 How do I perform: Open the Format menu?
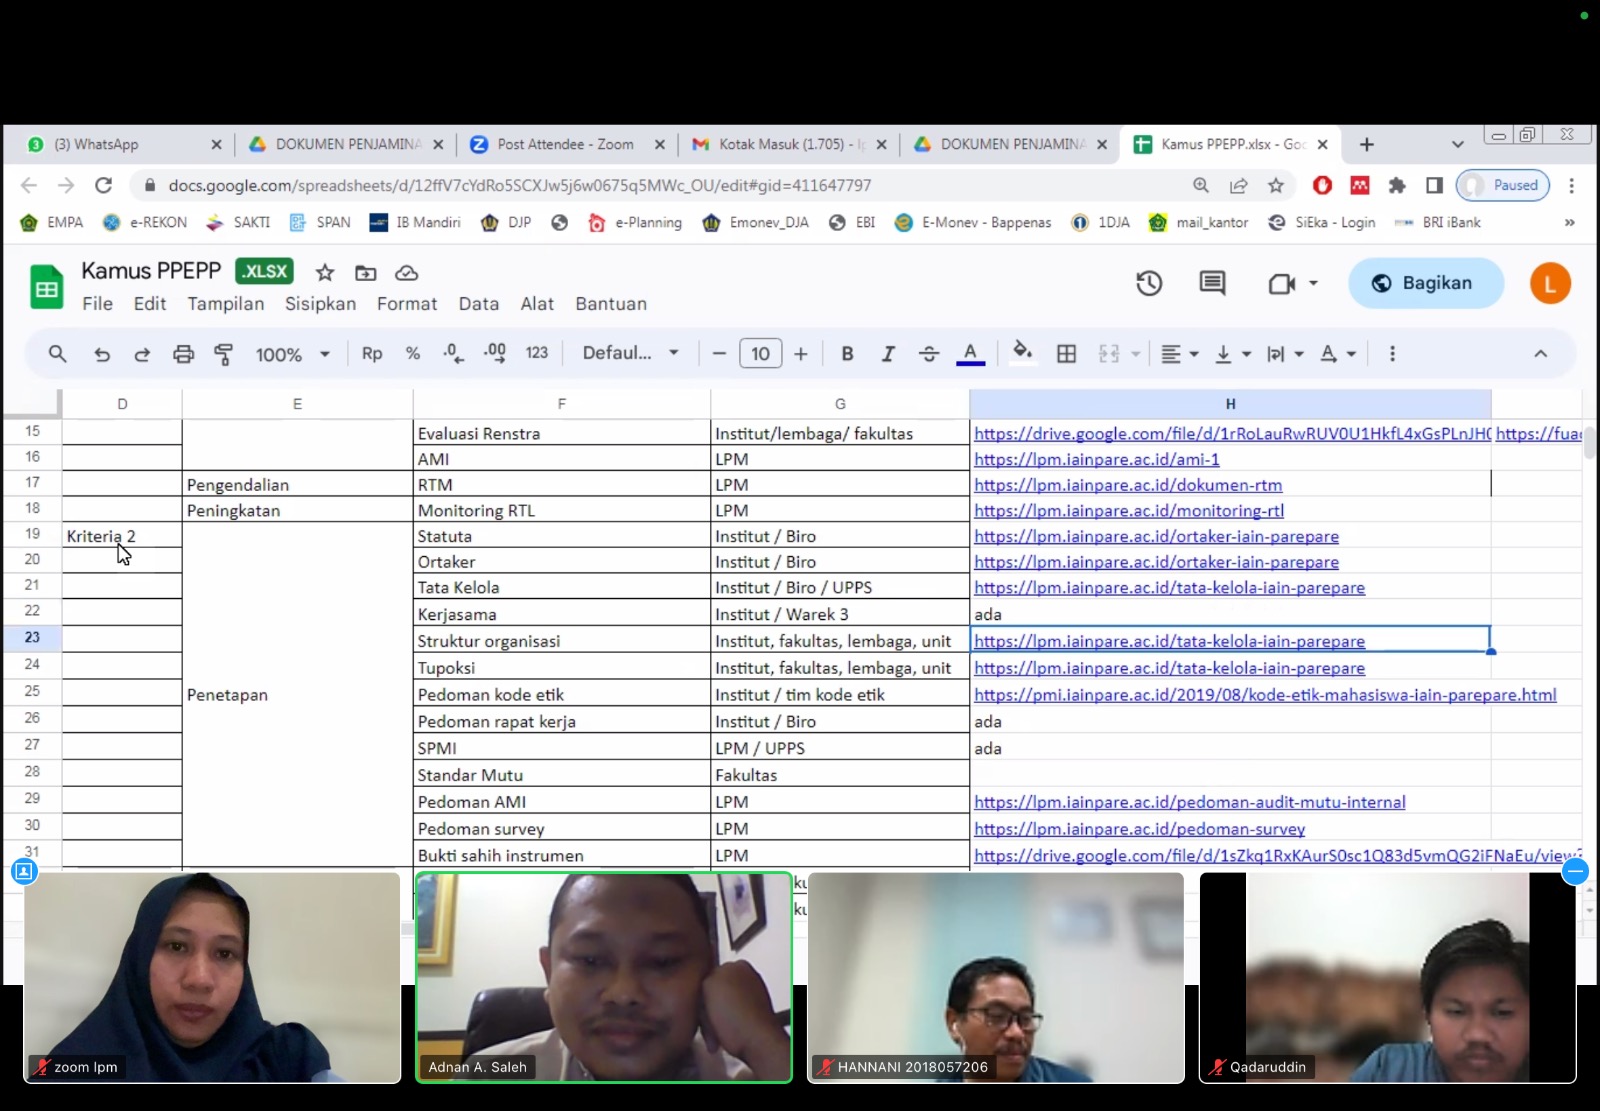coord(406,304)
